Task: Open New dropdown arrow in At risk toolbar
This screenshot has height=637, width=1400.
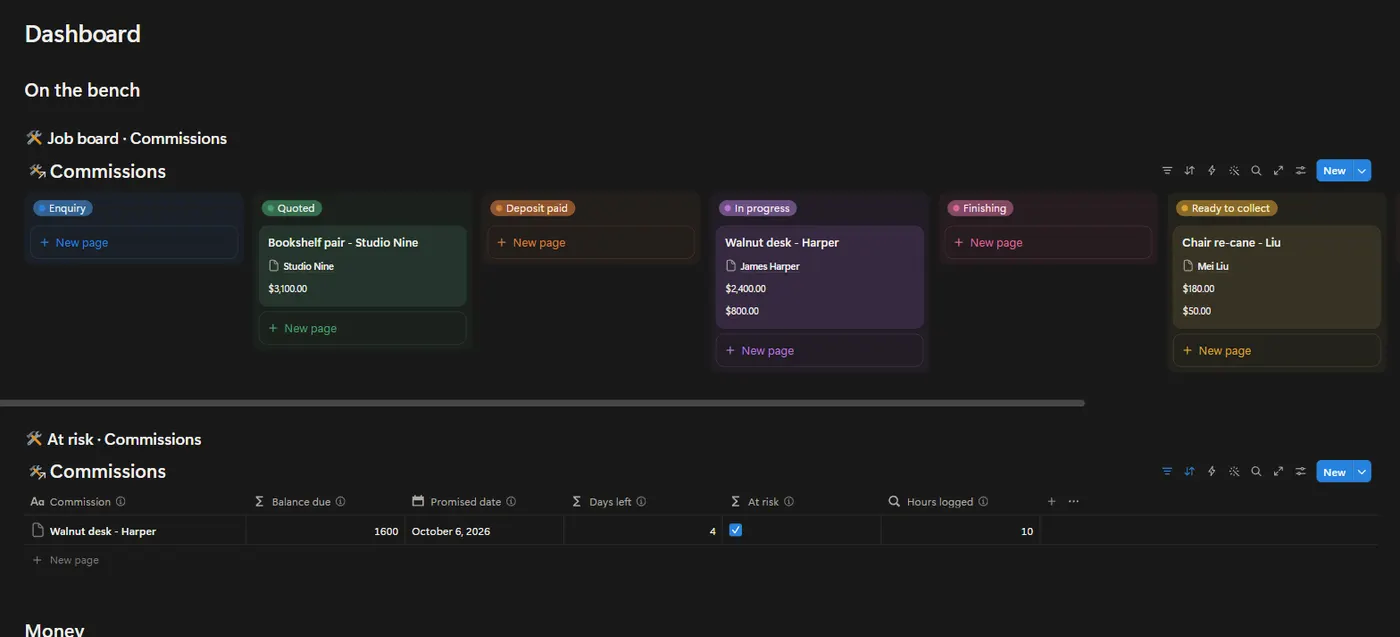Action: click(1361, 472)
